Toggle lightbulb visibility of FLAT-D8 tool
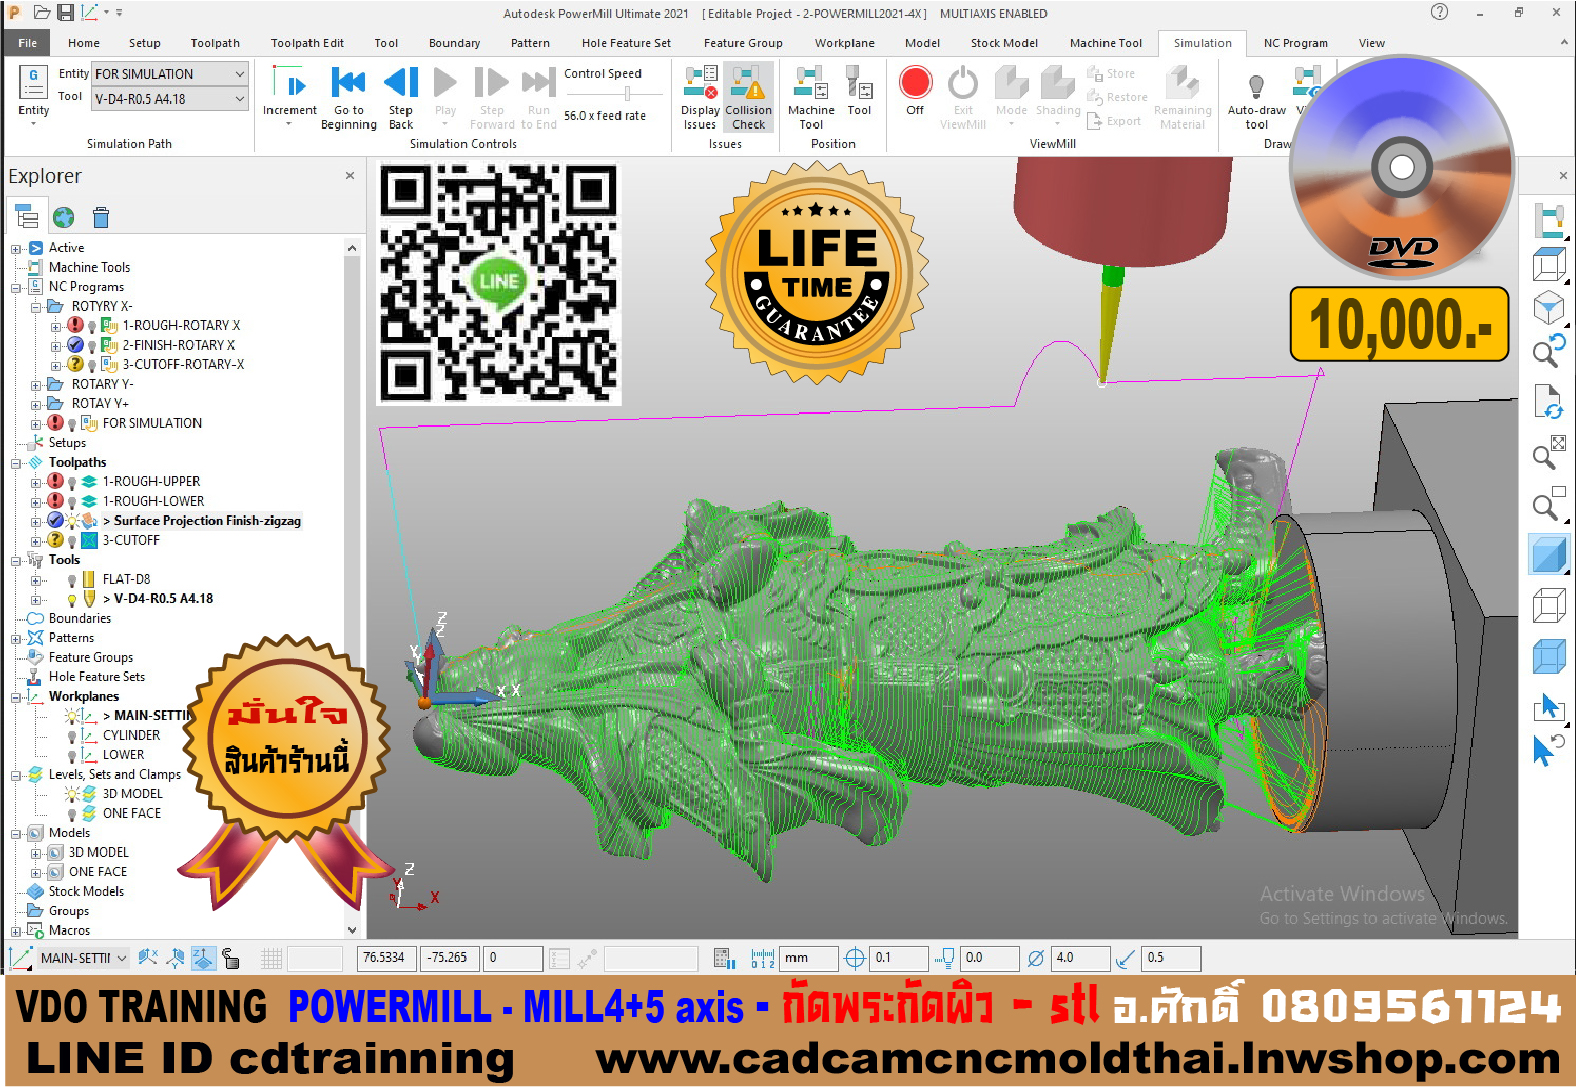Image resolution: width=1576 pixels, height=1087 pixels. 72,580
